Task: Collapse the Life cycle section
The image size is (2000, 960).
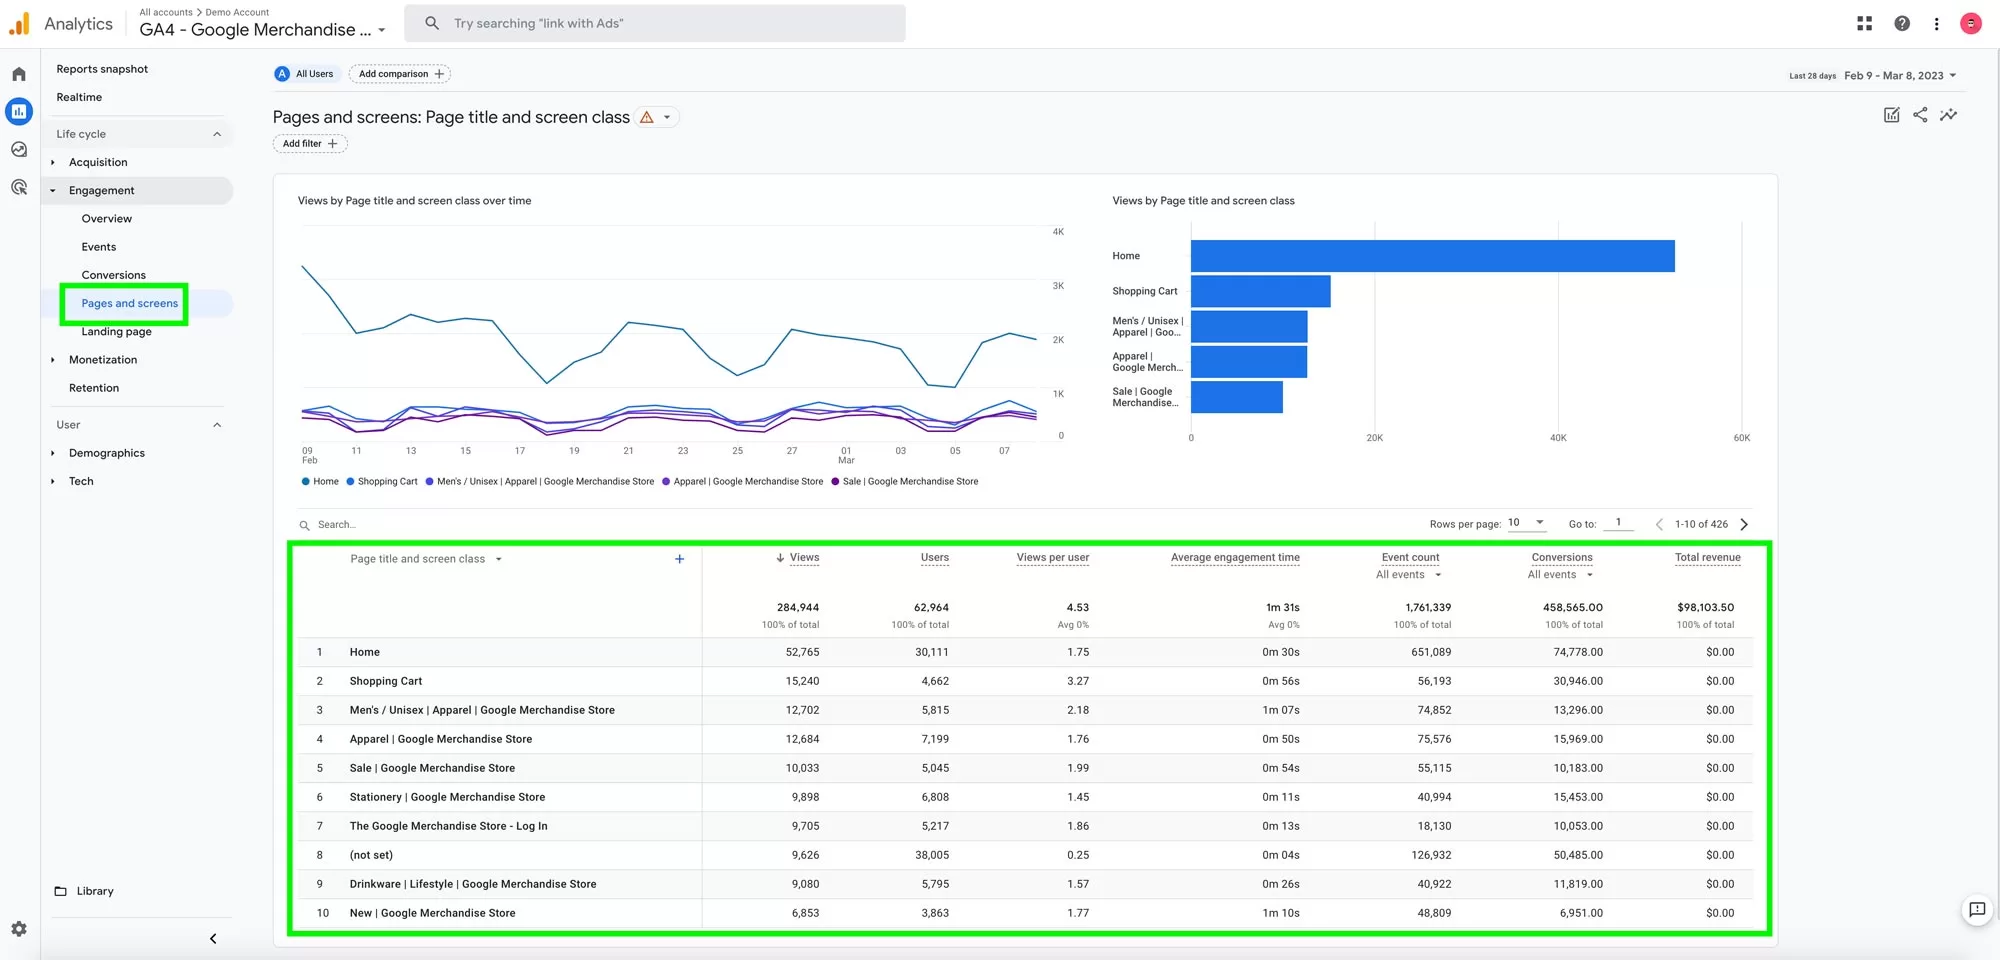Action: point(217,134)
